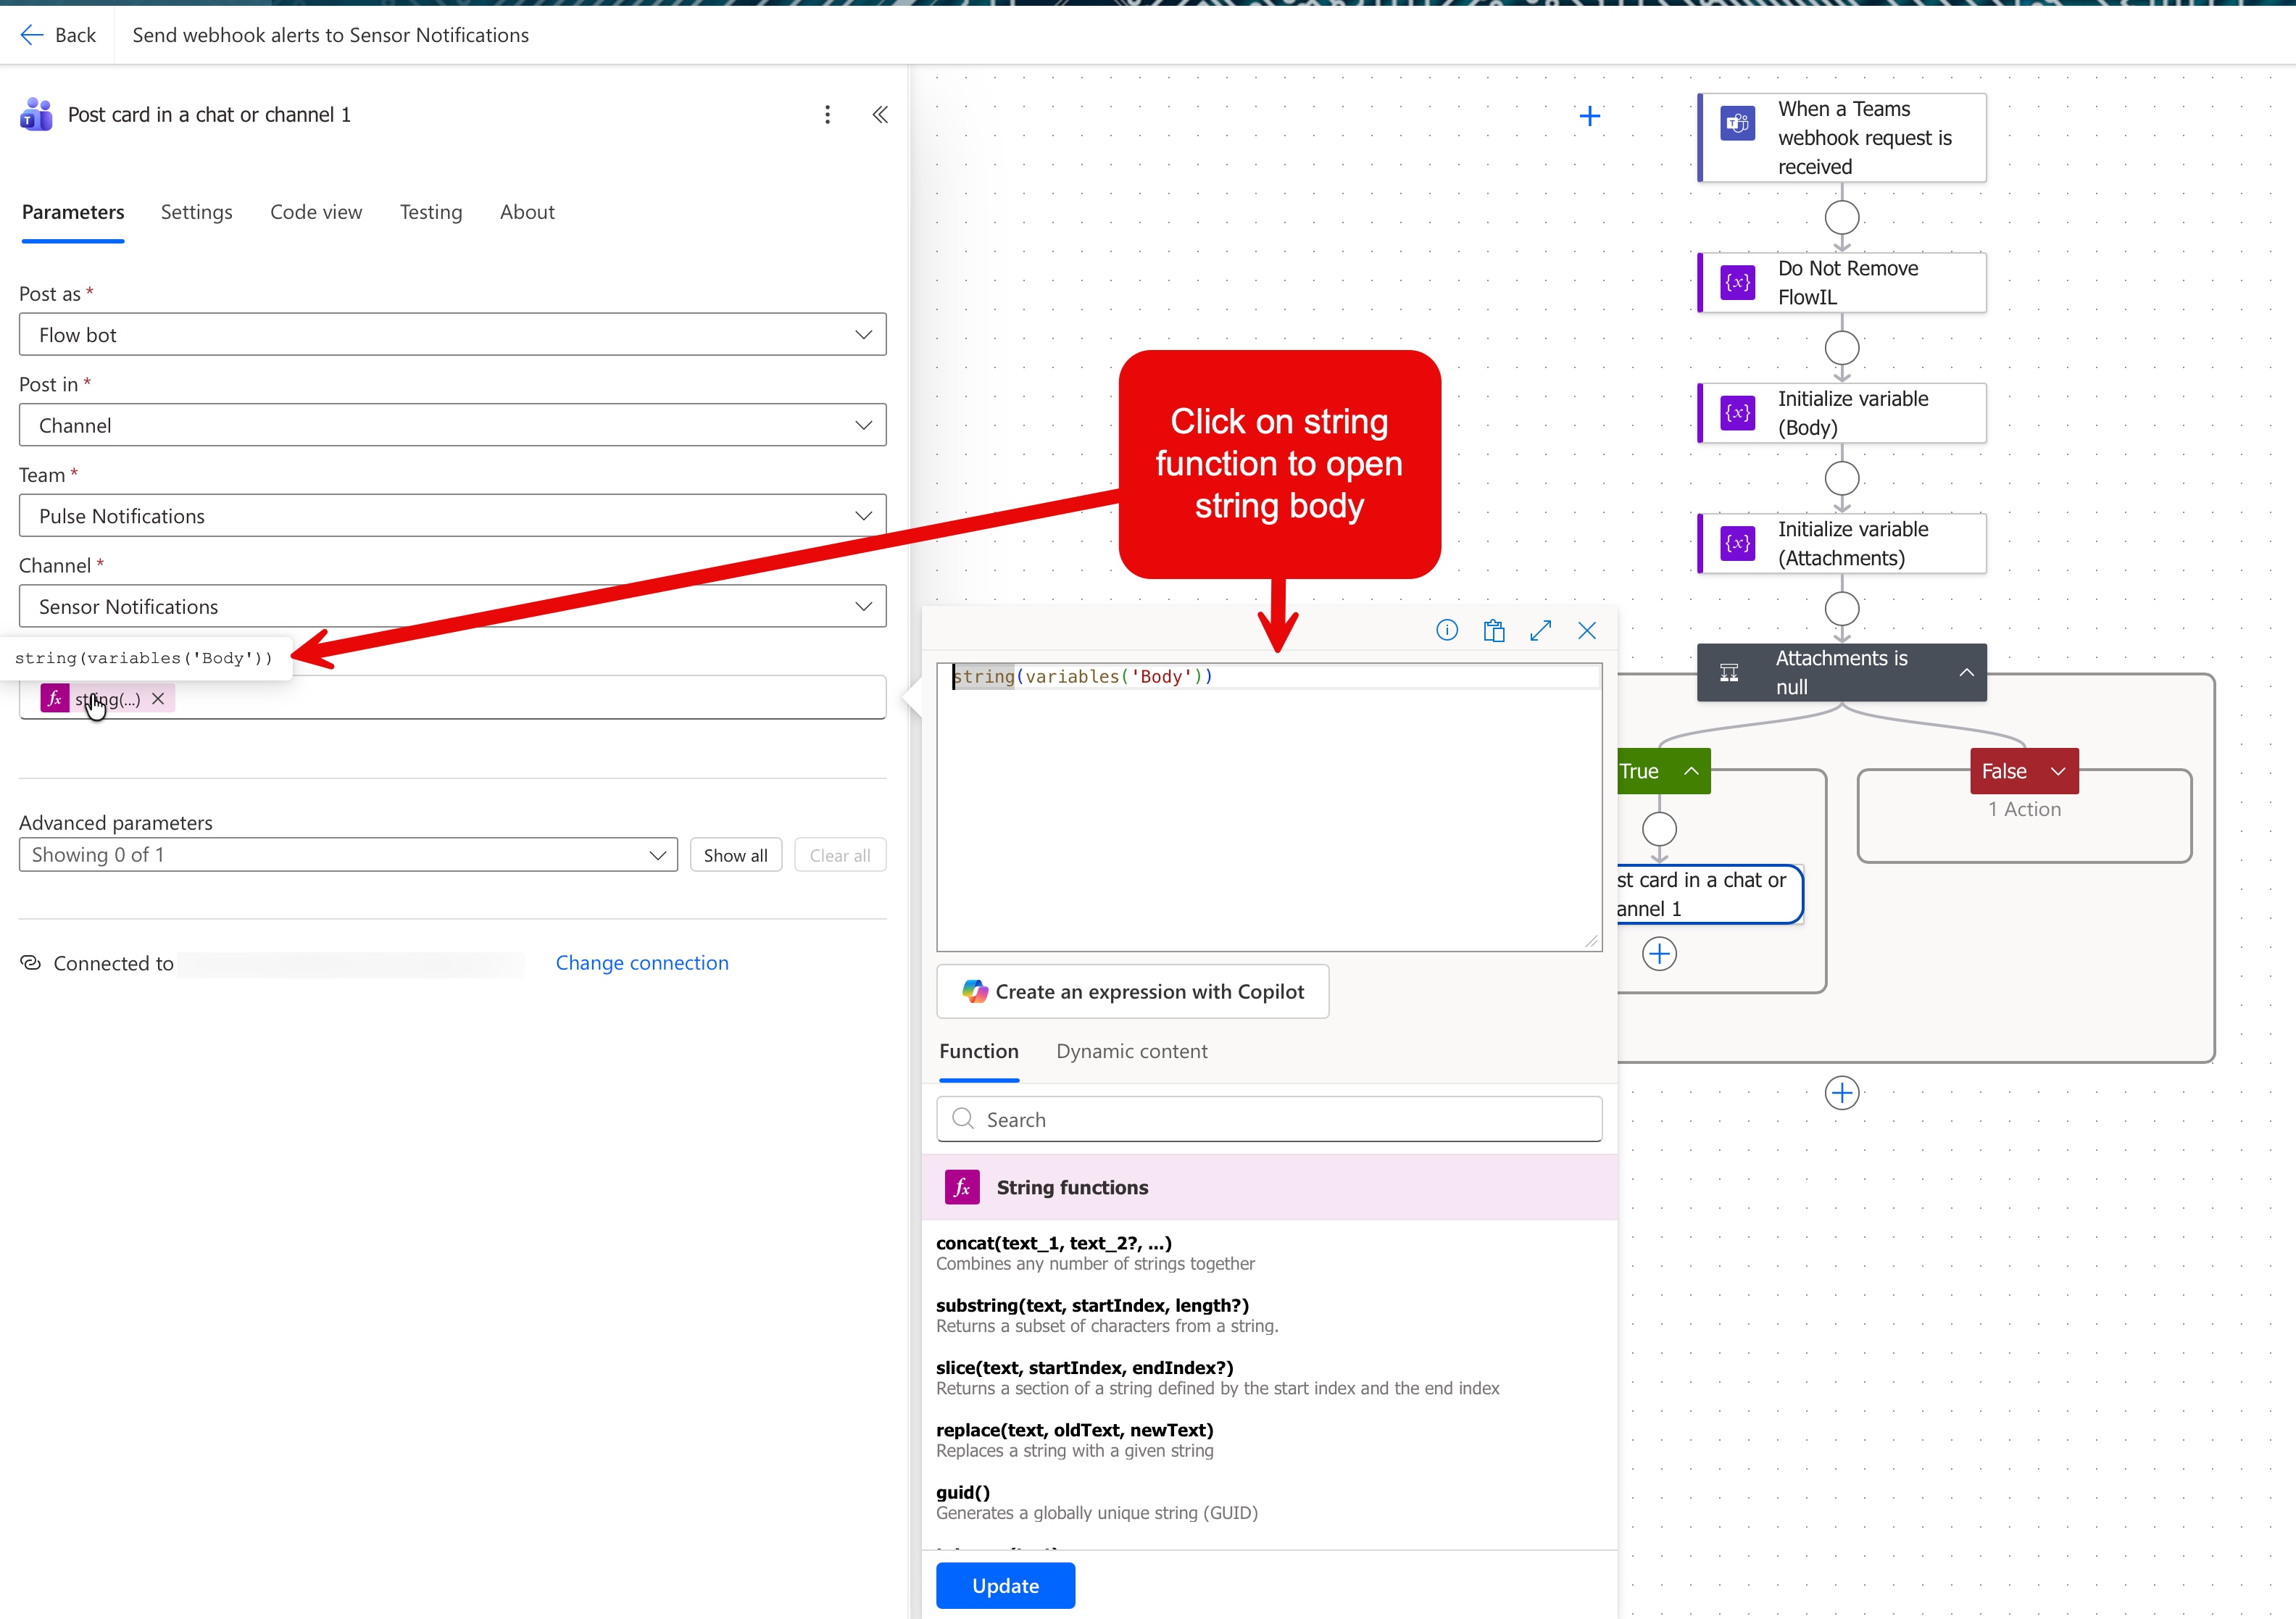Click the Back arrow icon

(31, 35)
